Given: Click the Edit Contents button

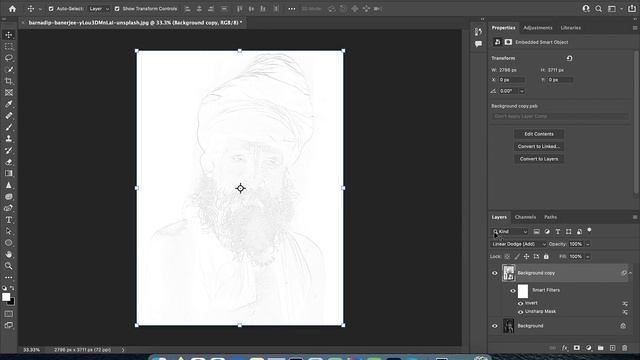Looking at the screenshot, I should click(539, 134).
